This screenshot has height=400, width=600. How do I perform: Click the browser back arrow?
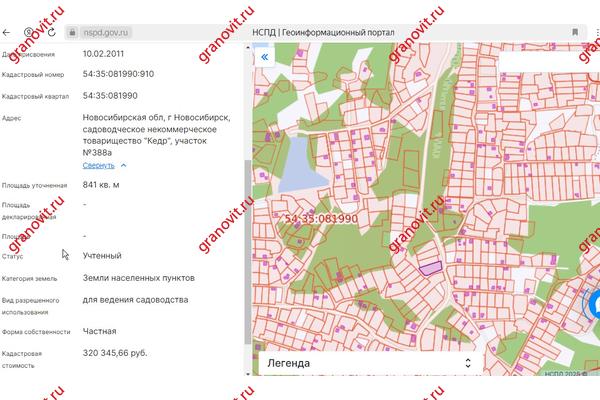click(x=7, y=32)
